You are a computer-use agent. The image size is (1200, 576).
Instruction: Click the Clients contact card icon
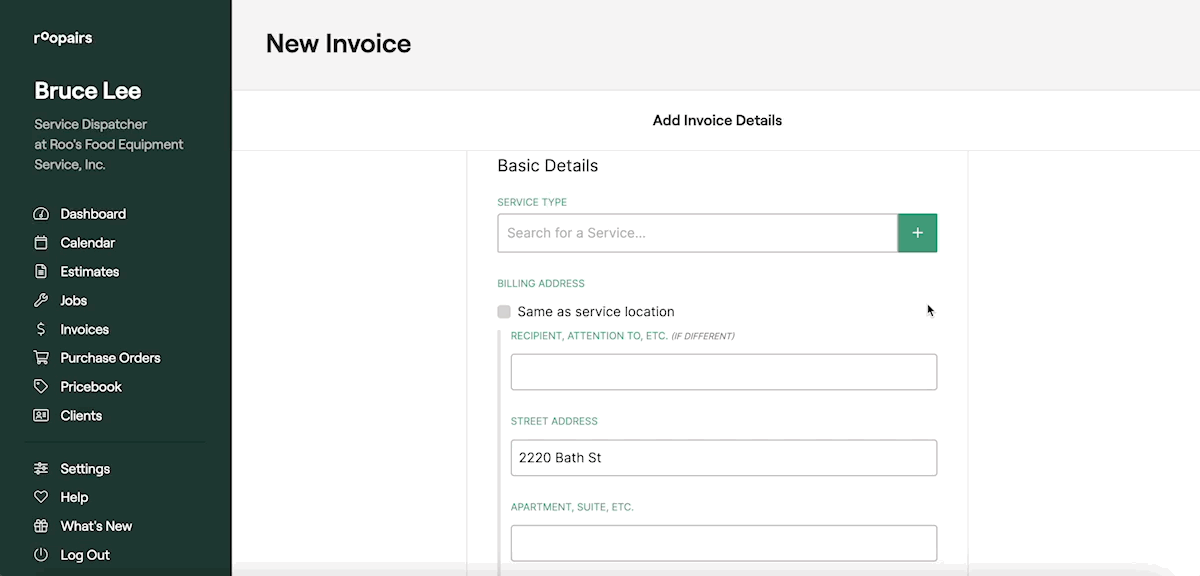41,416
